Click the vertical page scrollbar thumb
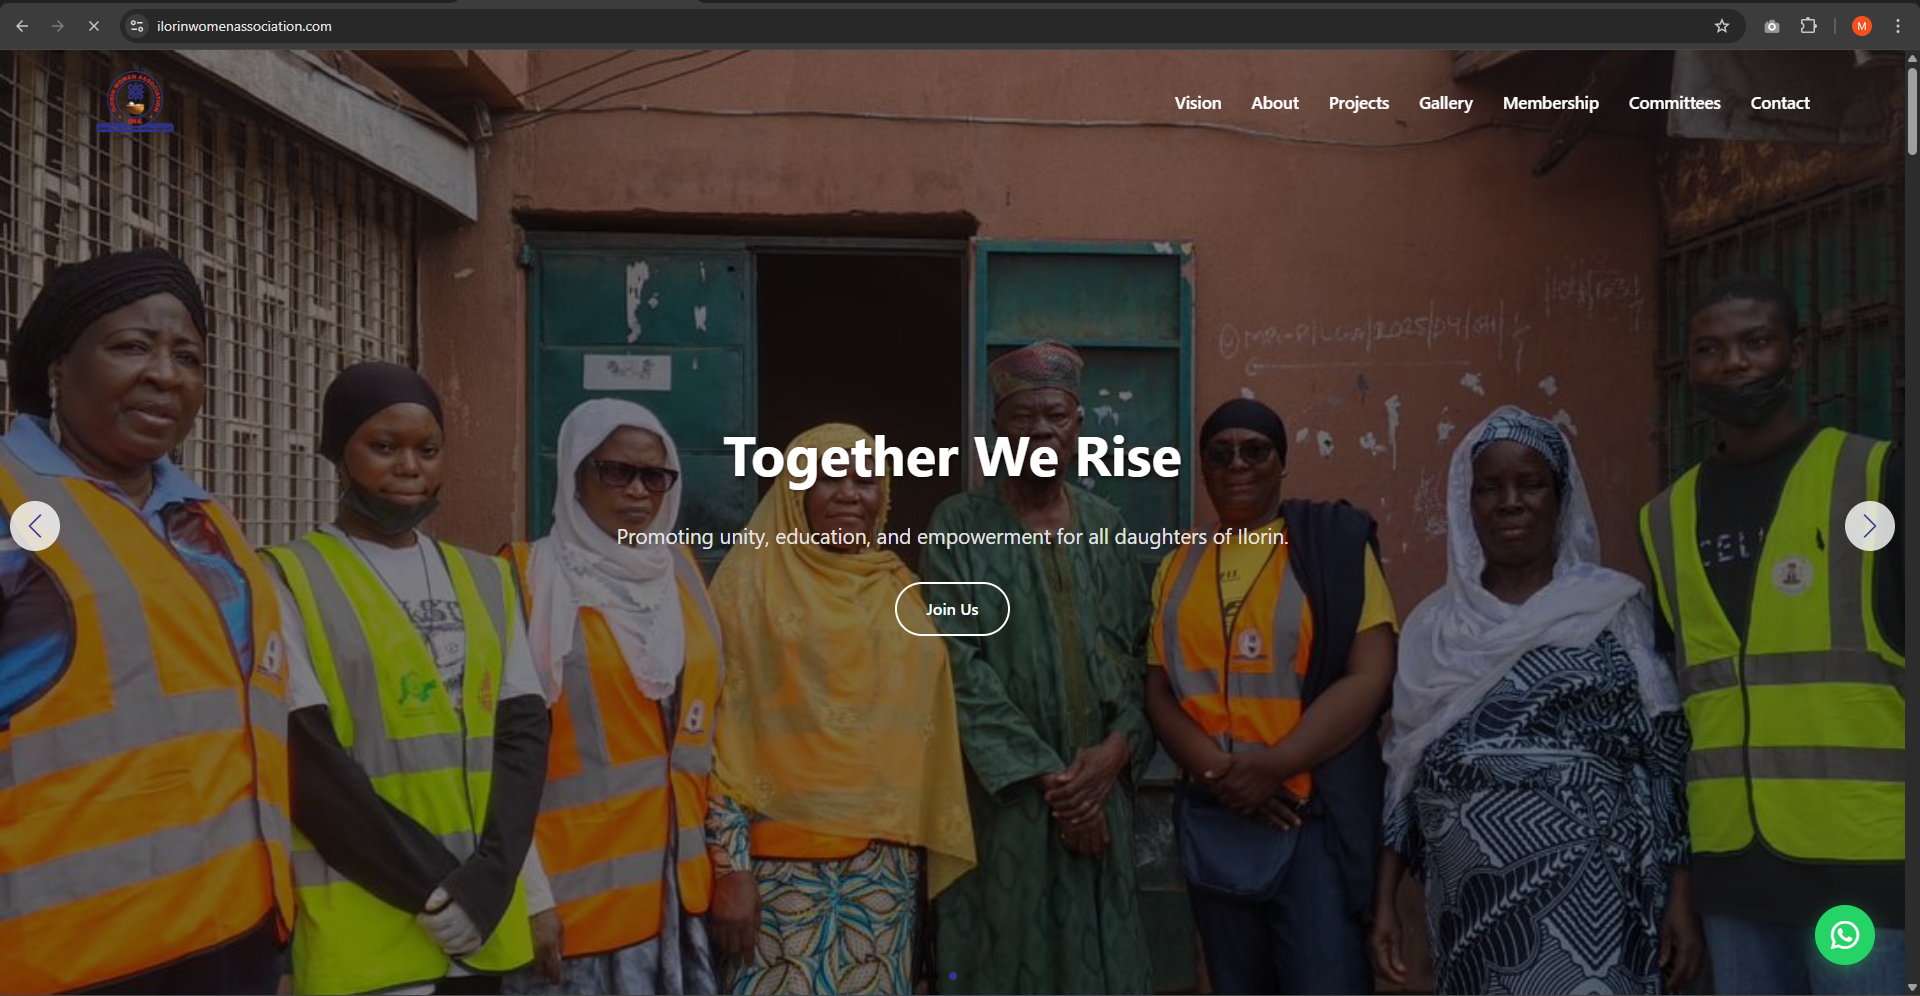 pos(1912,110)
